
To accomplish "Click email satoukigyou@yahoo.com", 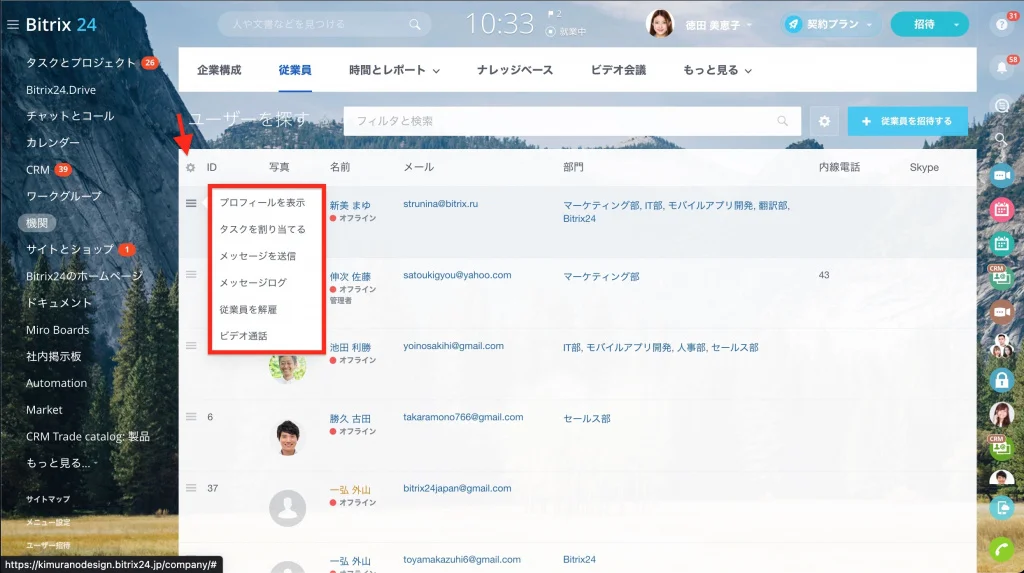I will (457, 275).
